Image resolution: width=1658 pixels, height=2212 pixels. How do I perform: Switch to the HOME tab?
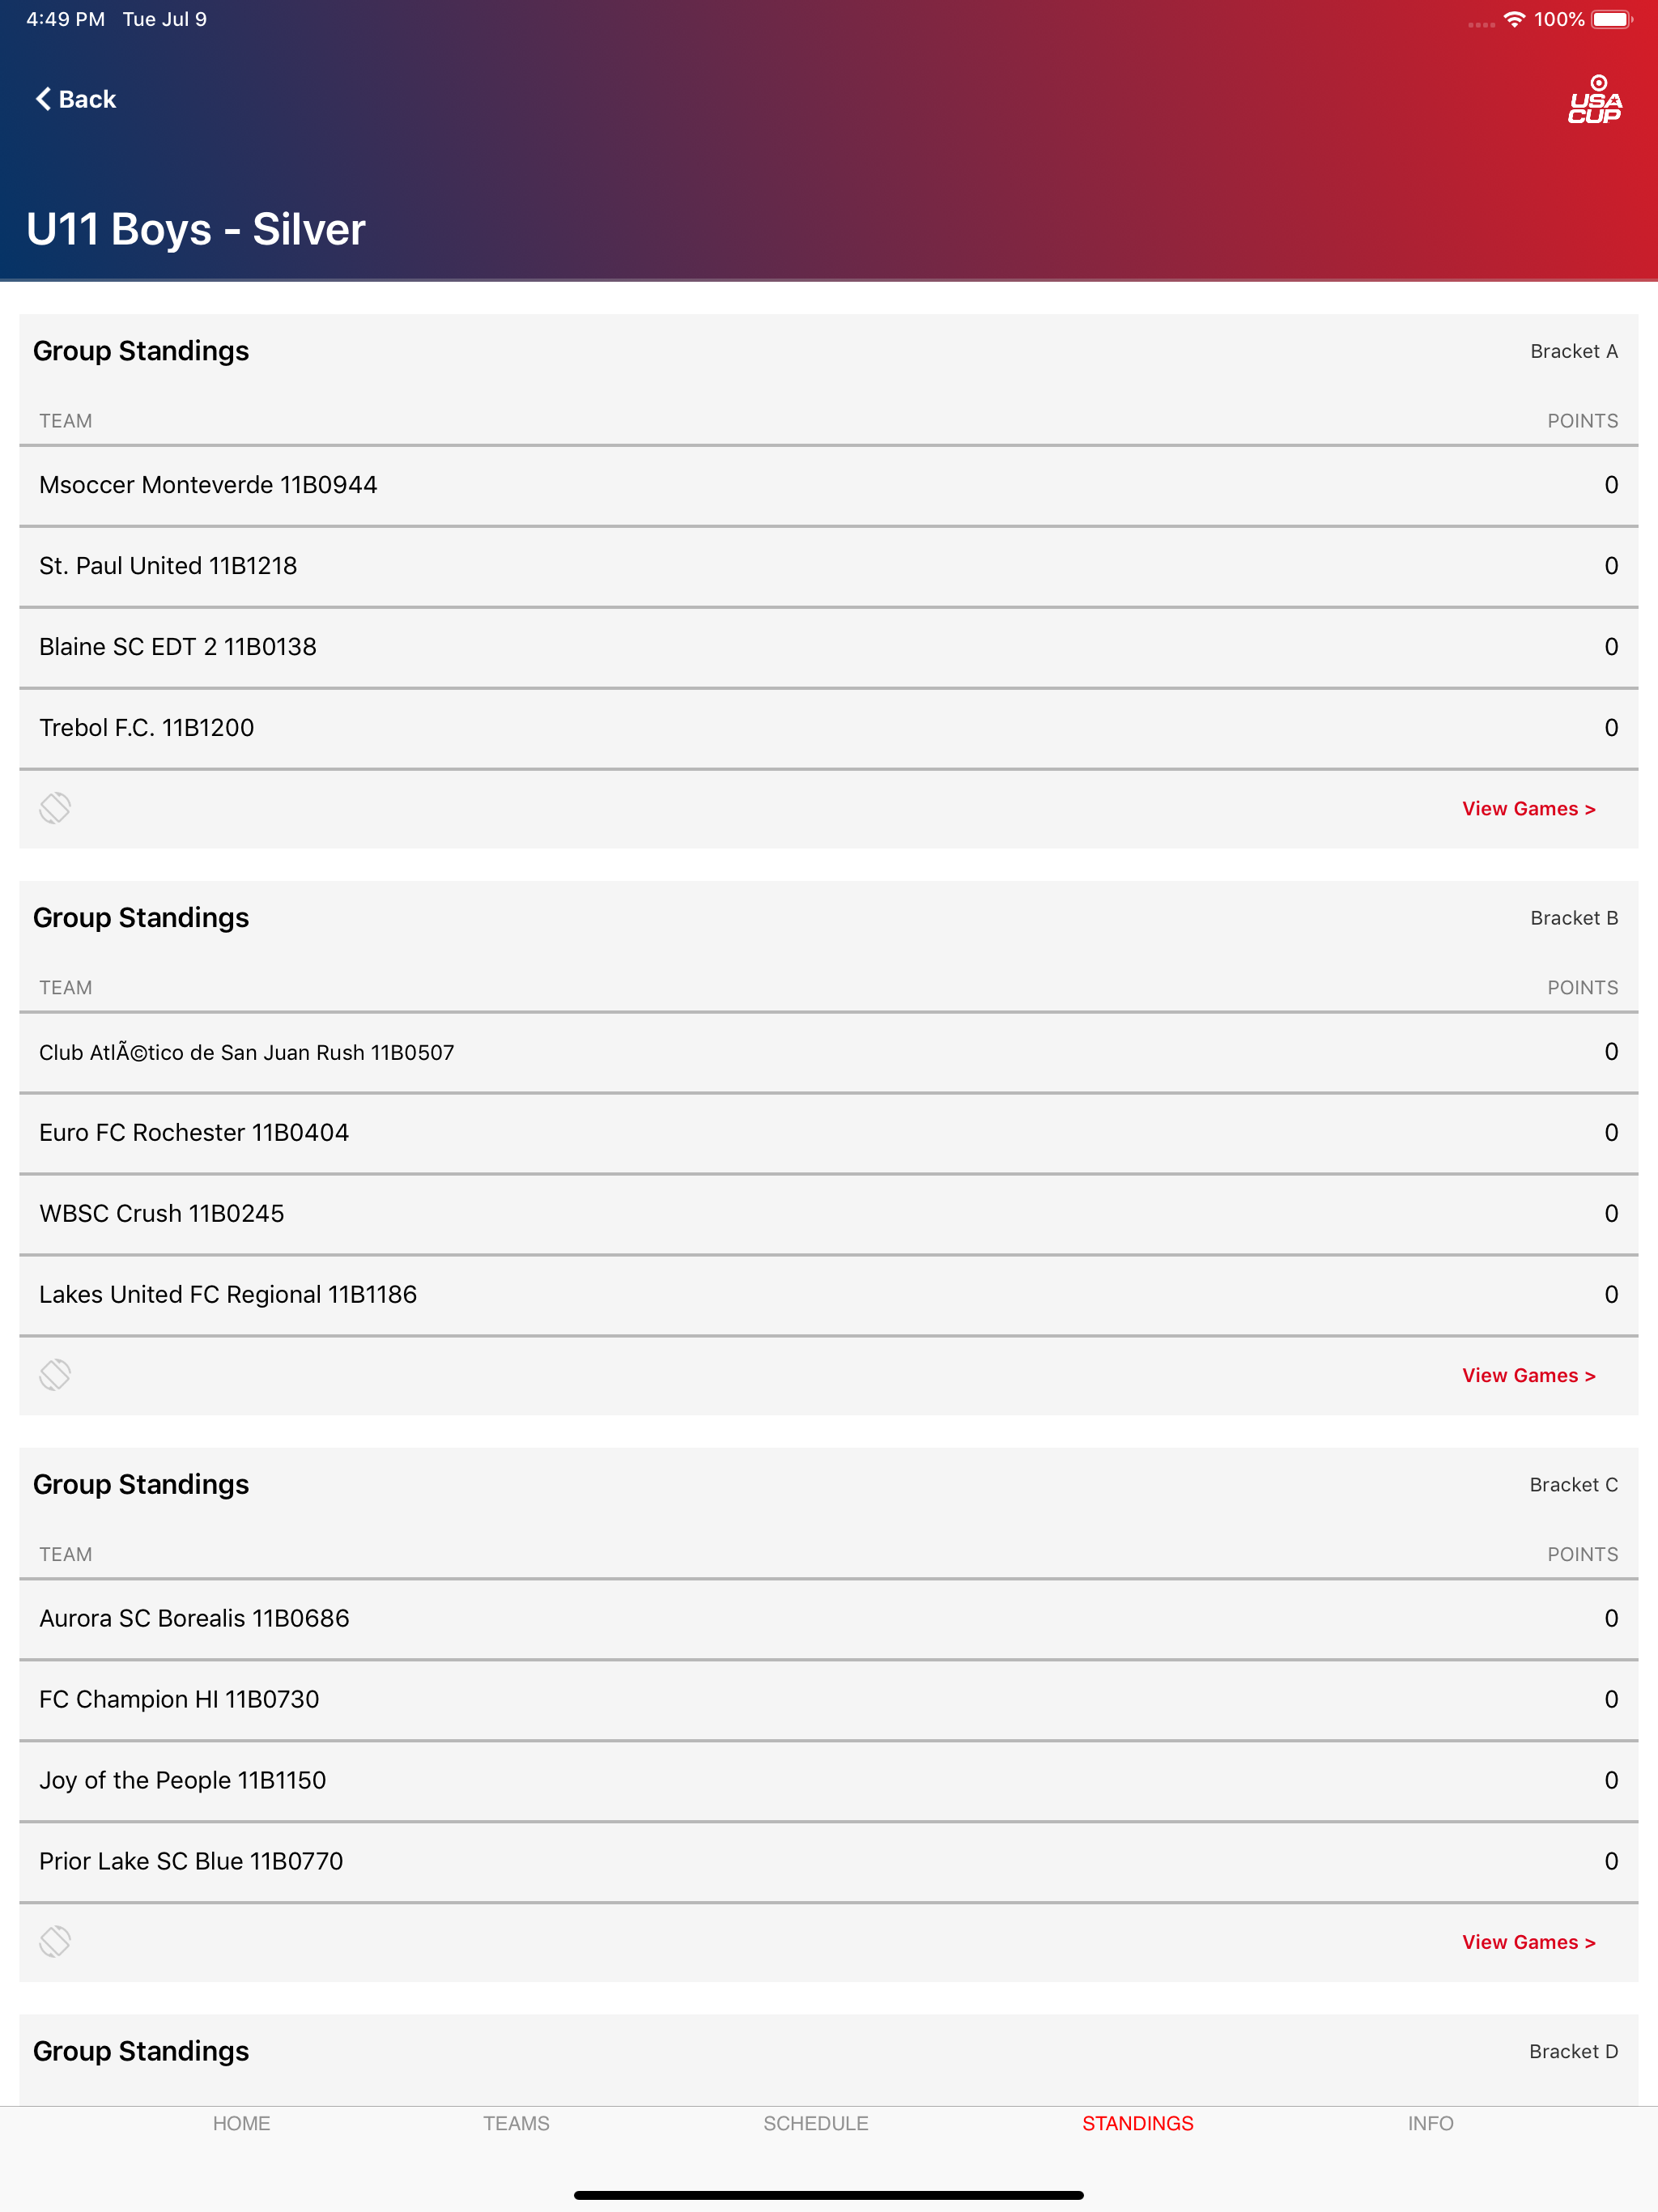[x=241, y=2123]
